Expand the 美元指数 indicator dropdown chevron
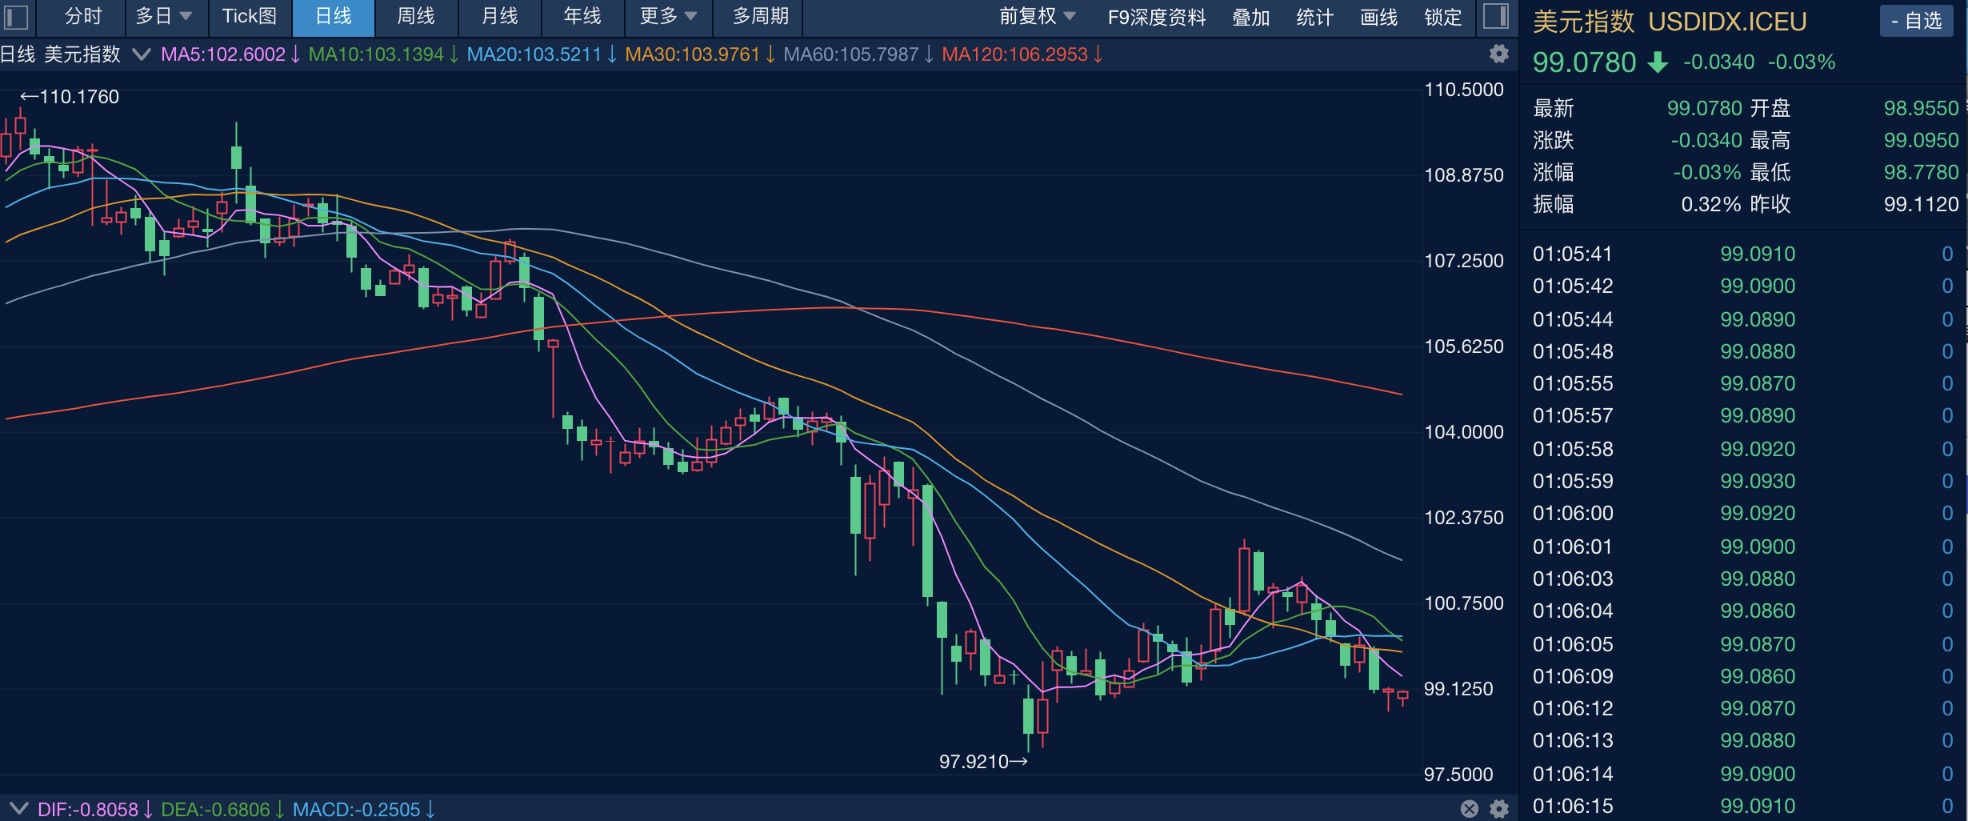Viewport: 1968px width, 821px height. [x=142, y=54]
